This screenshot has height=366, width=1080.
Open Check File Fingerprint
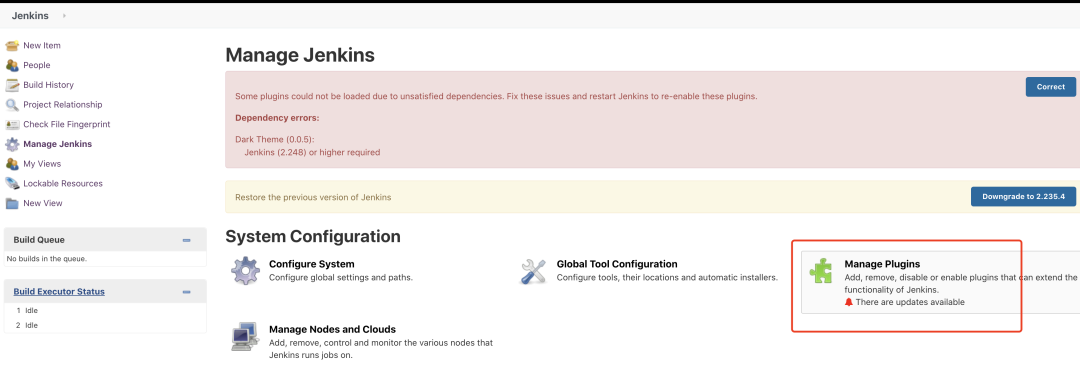click(67, 124)
